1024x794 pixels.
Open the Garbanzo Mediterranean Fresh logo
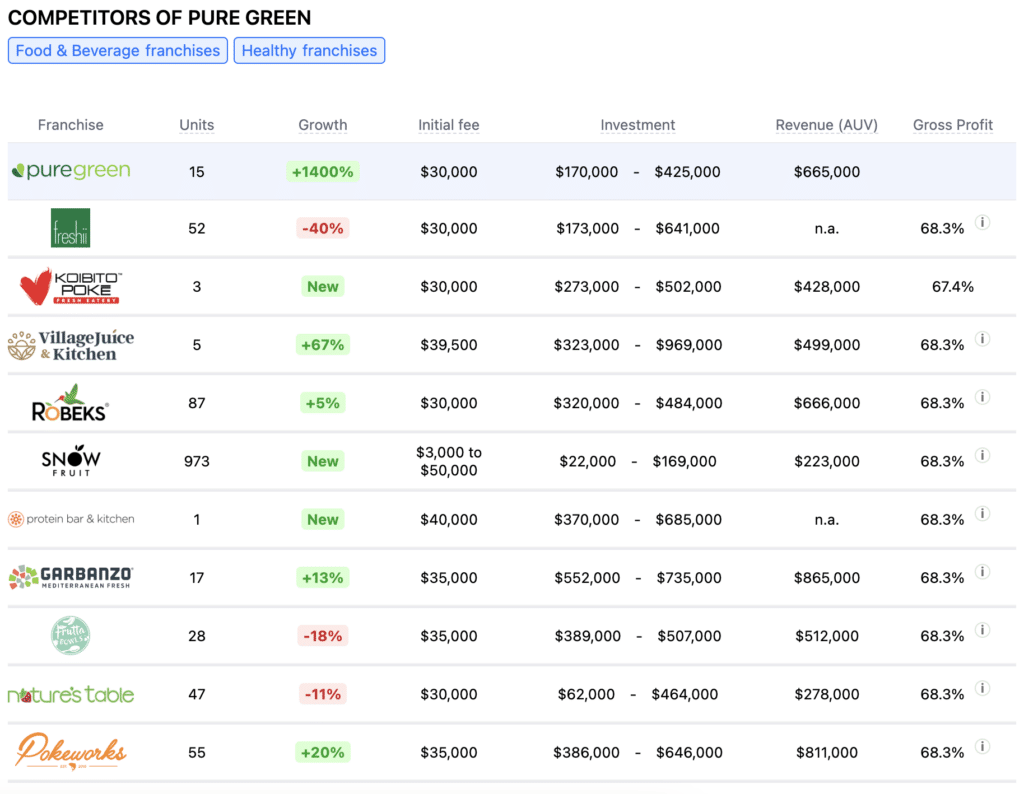71,577
